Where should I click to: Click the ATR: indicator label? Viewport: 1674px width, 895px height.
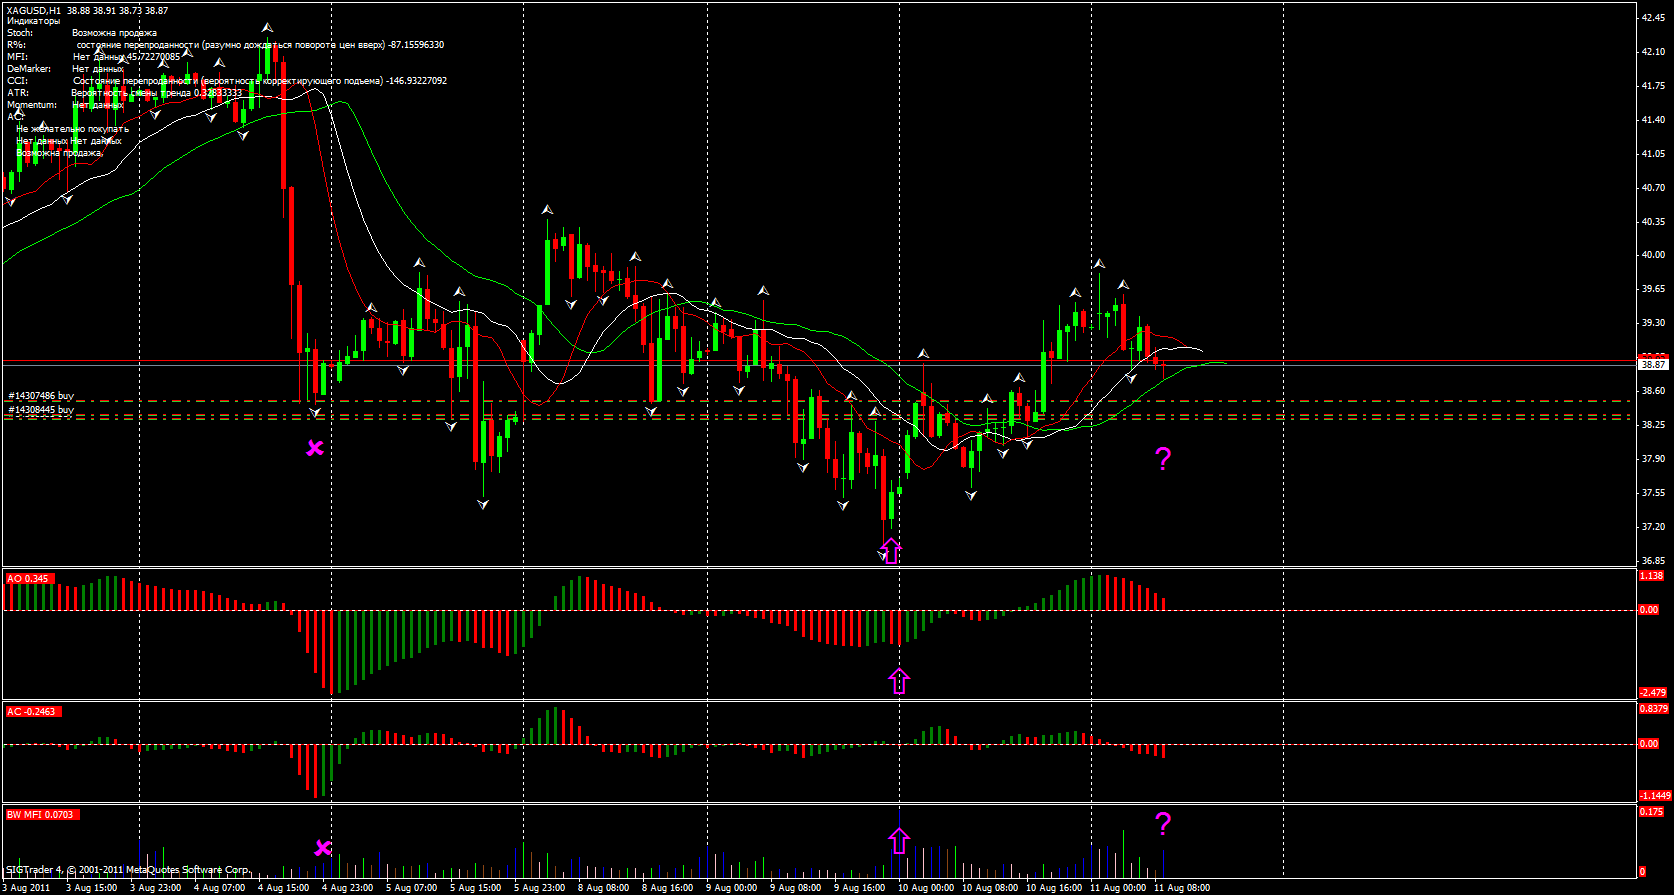18,93
